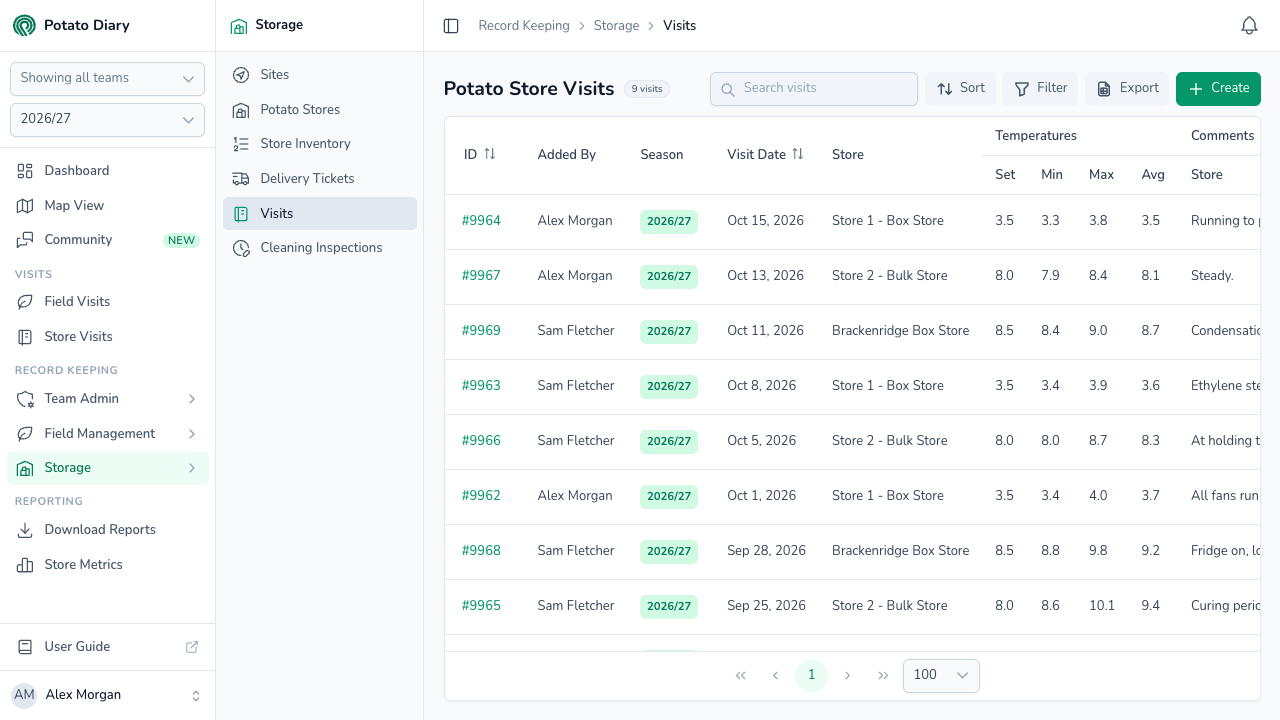This screenshot has width=1280, height=720.
Task: Click the green Create button
Action: [x=1218, y=88]
